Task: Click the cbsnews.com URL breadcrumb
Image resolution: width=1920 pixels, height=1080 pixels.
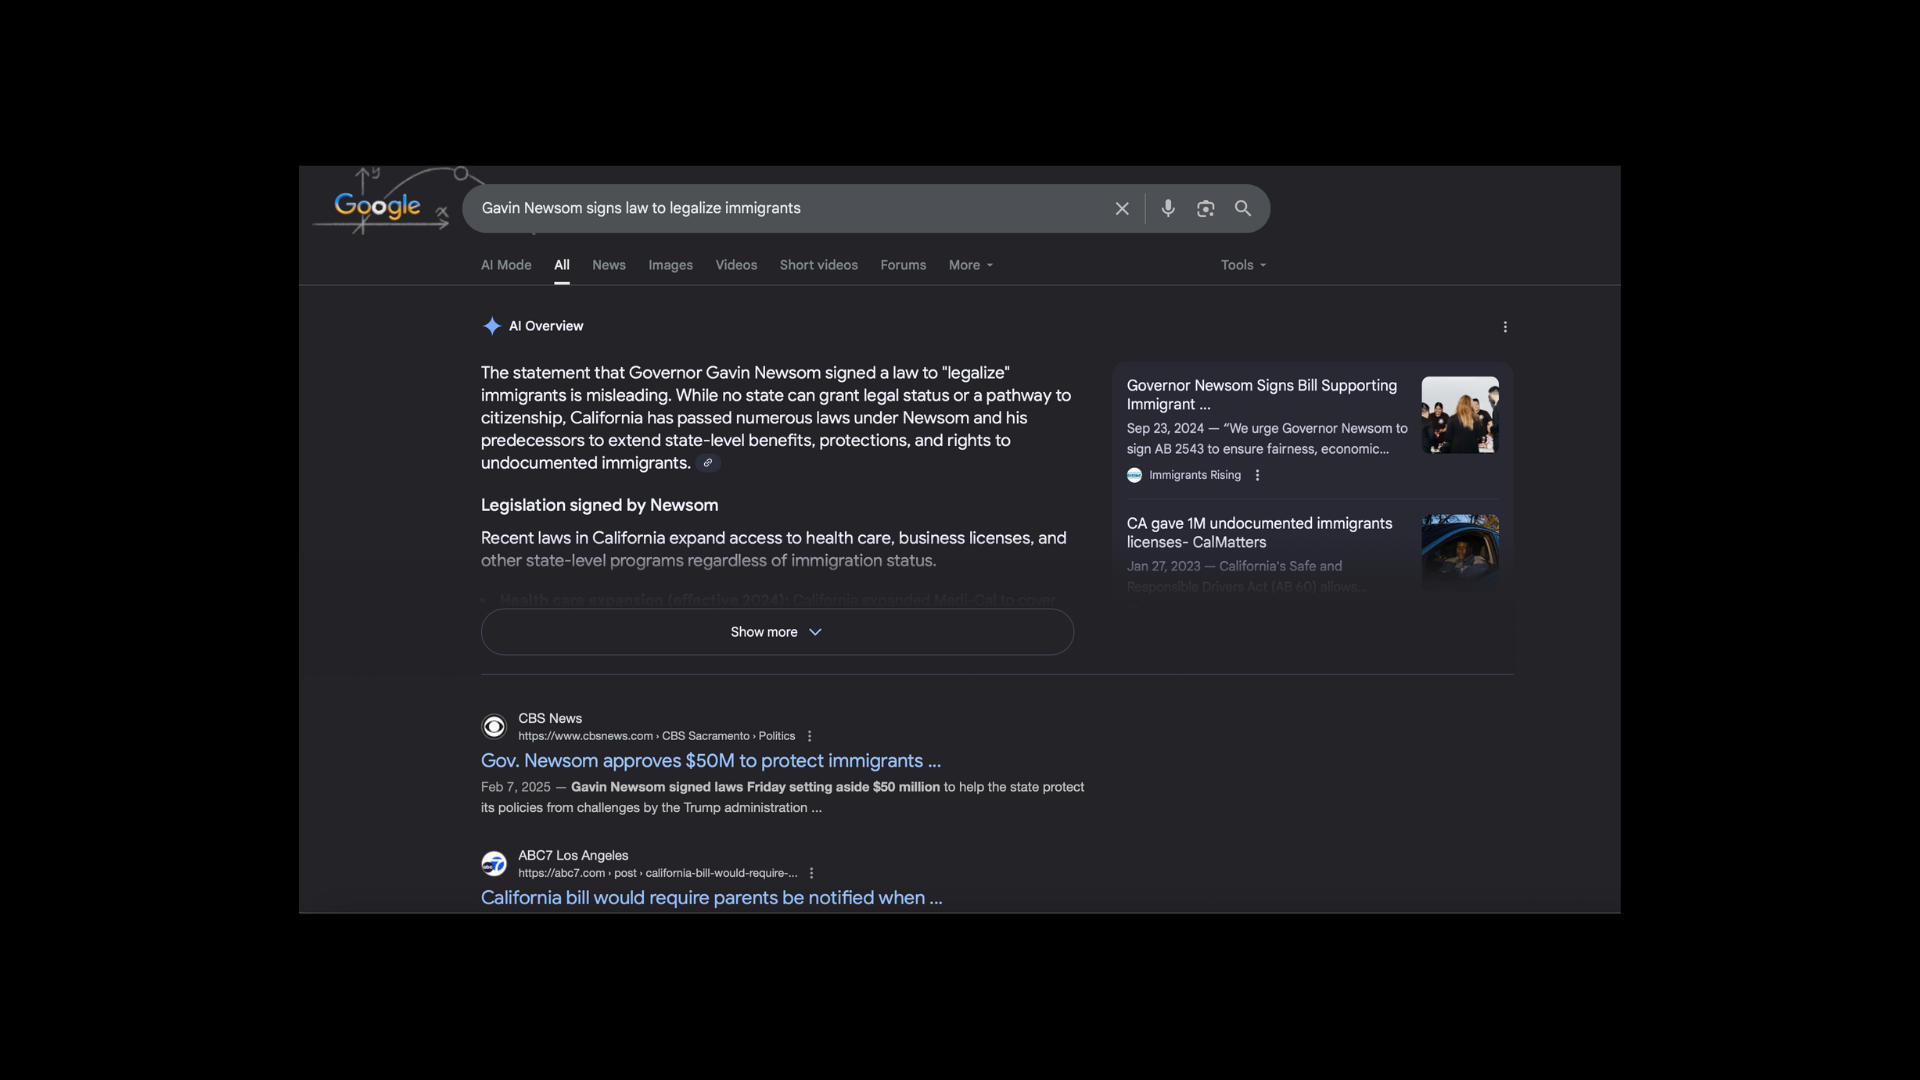Action: (x=656, y=736)
